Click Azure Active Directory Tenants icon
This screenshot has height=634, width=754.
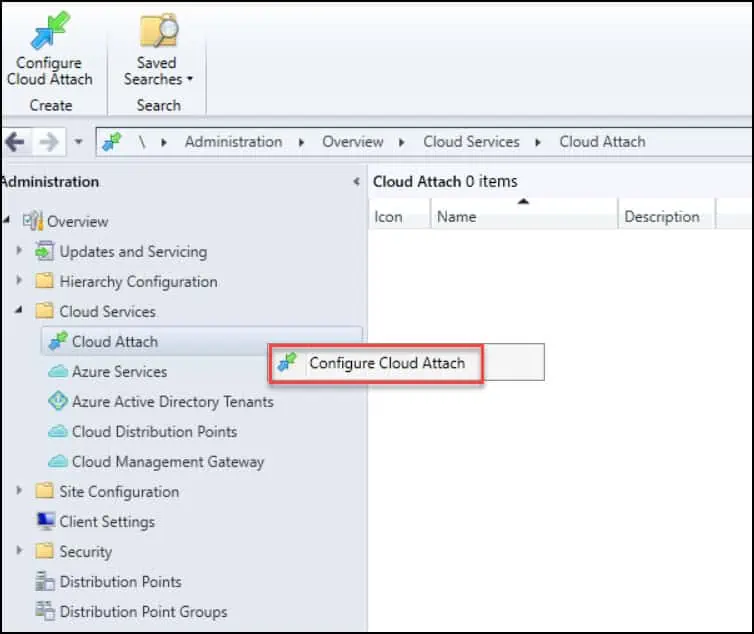click(x=58, y=401)
